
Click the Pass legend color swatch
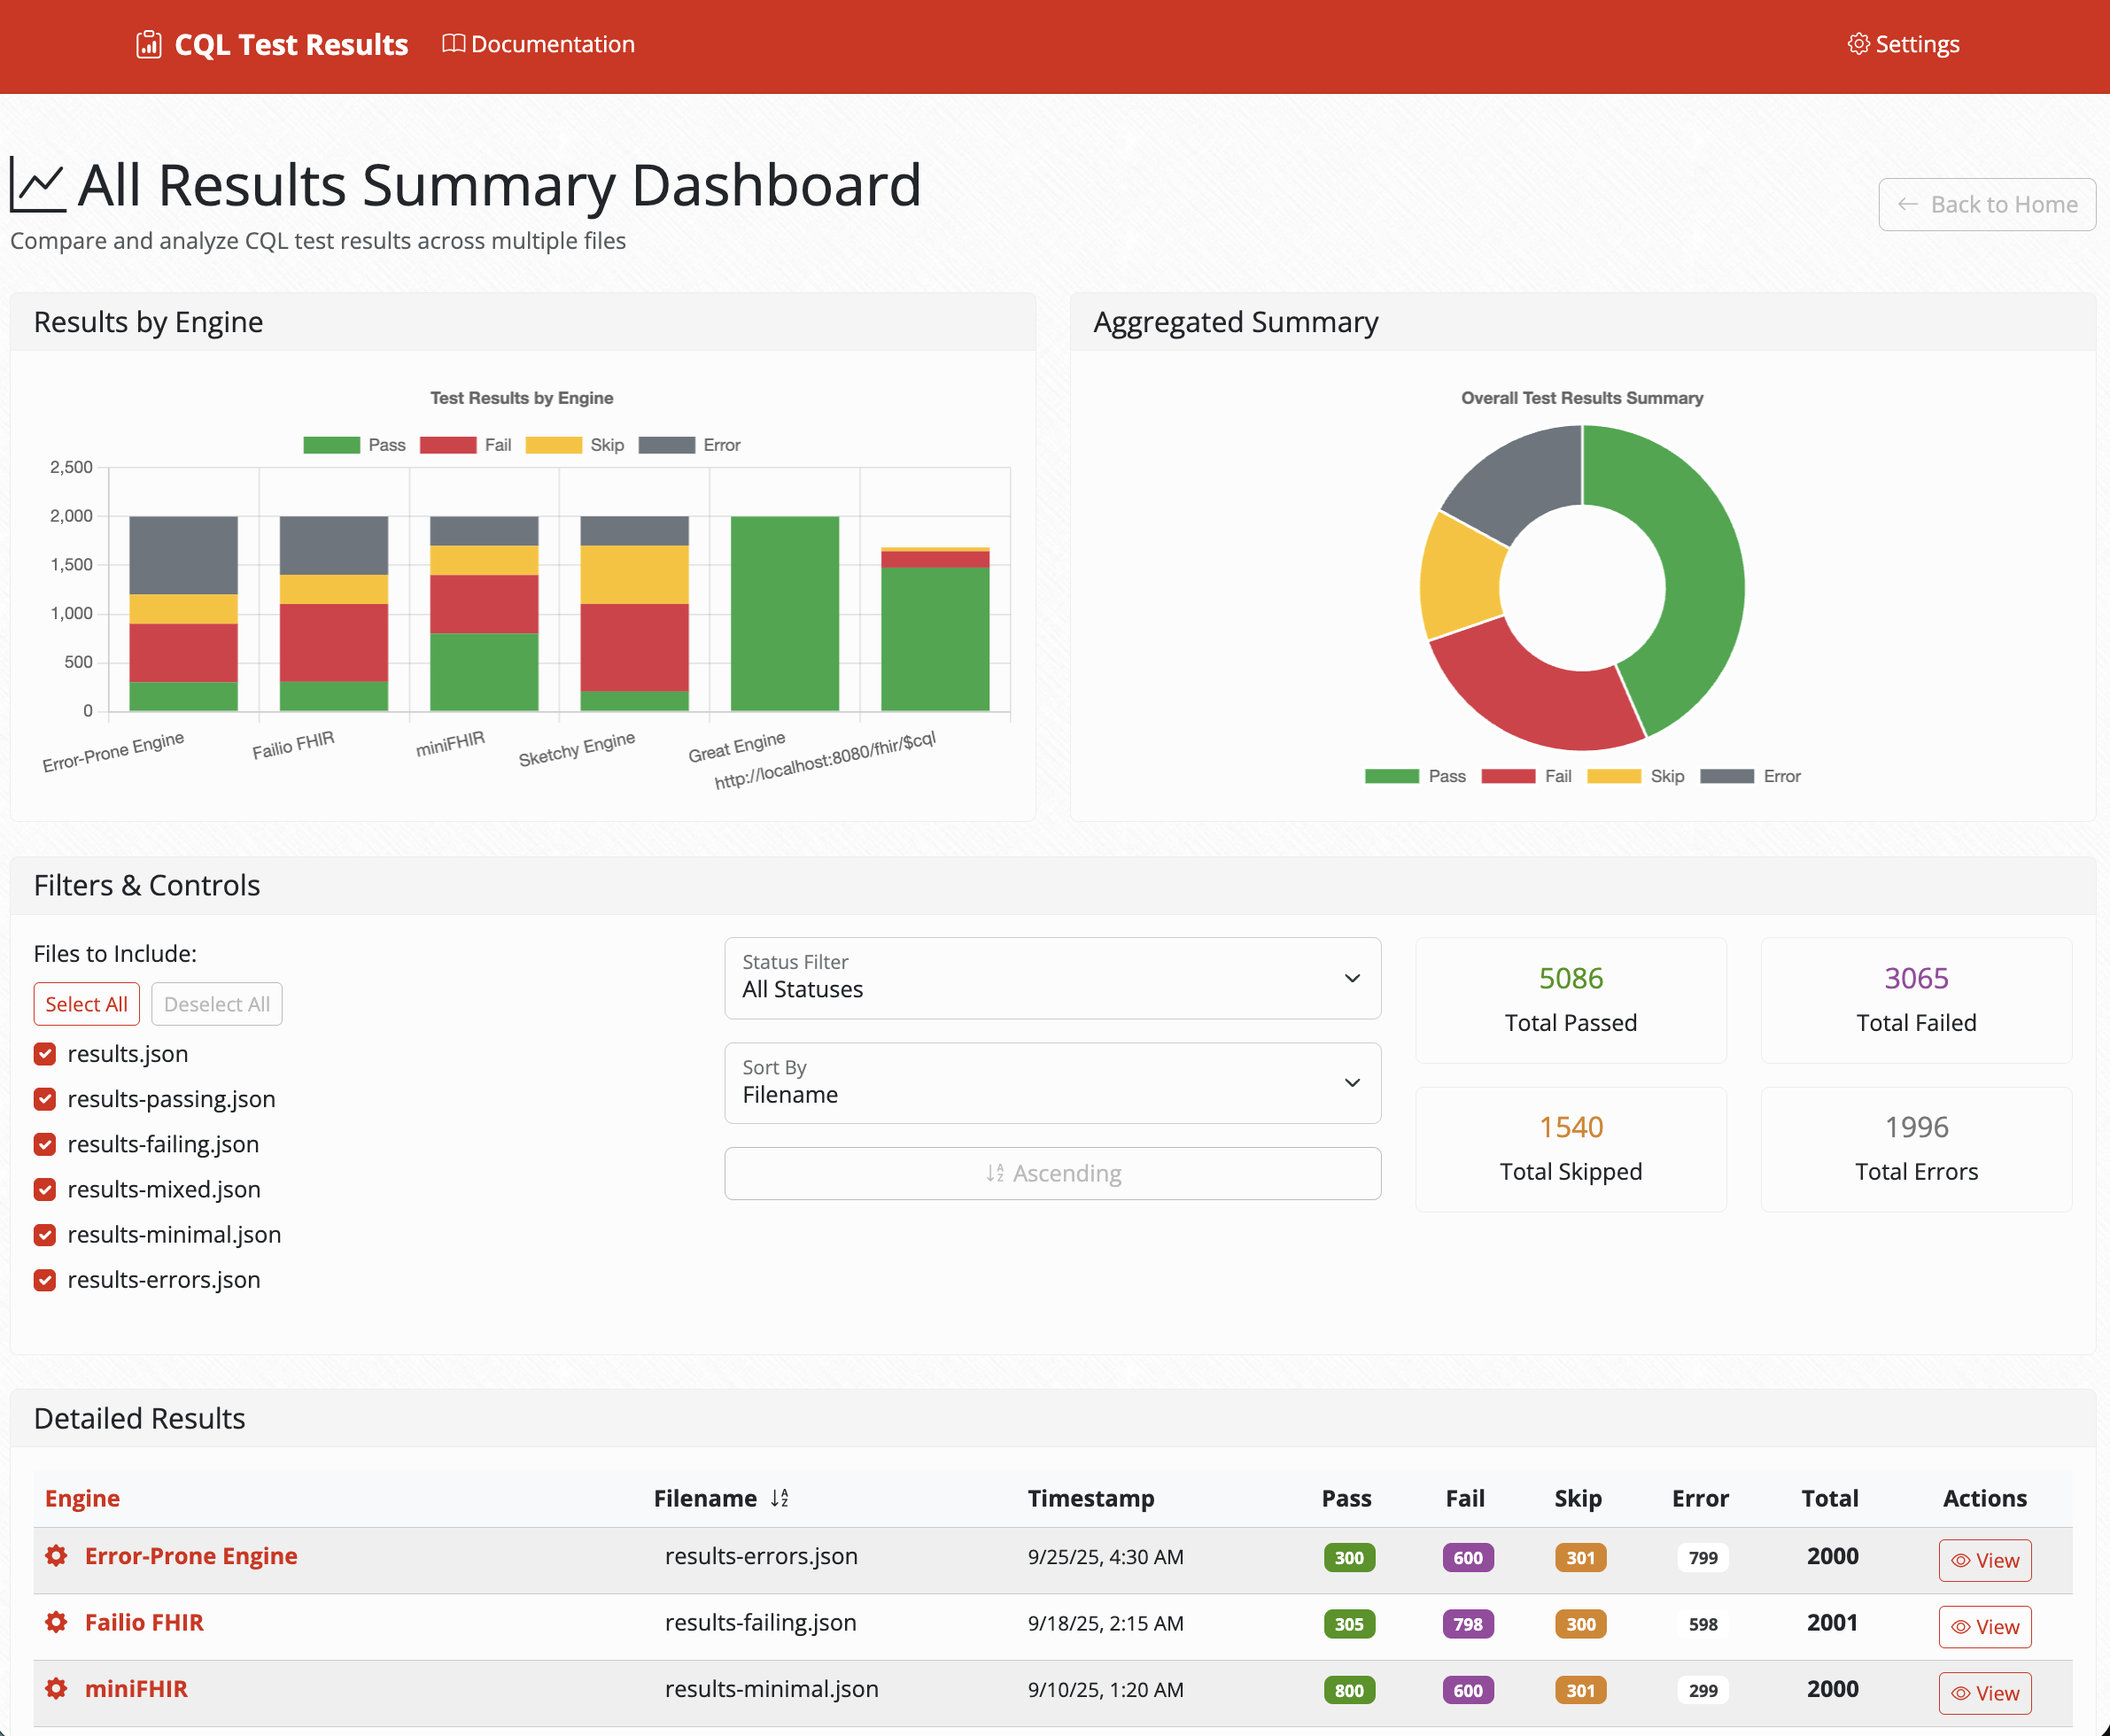pyautogui.click(x=330, y=444)
